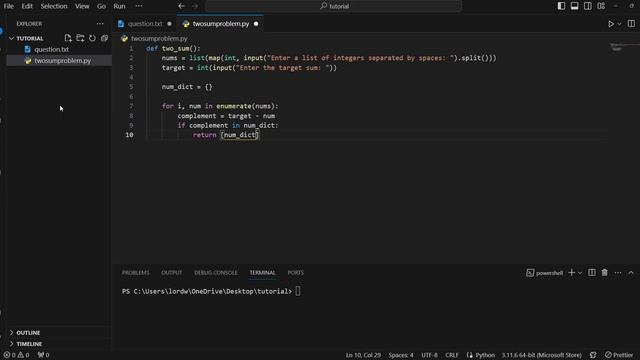Switch to the twosumproblem.py tab
This screenshot has width=640, height=360.
(221, 24)
